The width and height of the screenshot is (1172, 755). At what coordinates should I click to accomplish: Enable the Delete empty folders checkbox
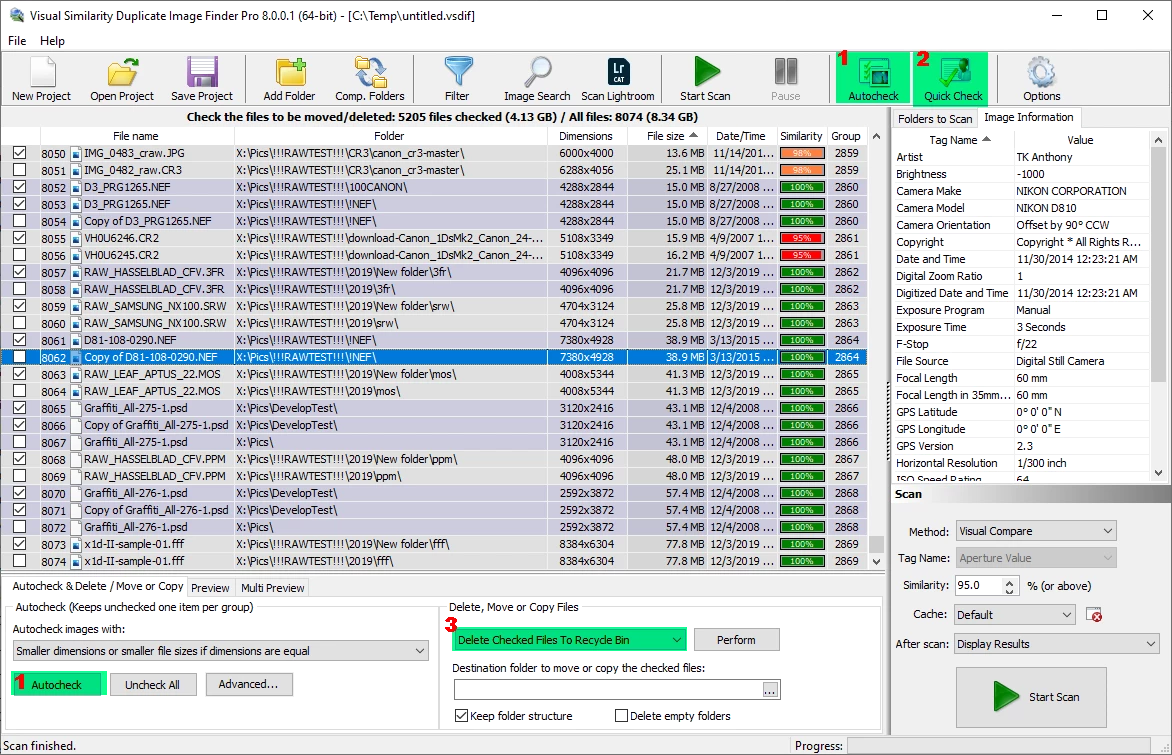(621, 715)
